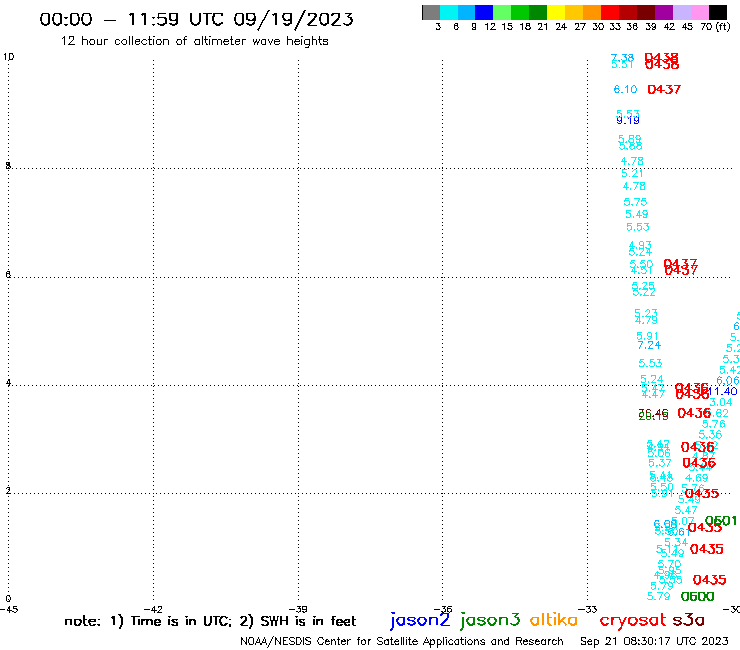Pick the yellow 24 ft color swatch

[556, 12]
